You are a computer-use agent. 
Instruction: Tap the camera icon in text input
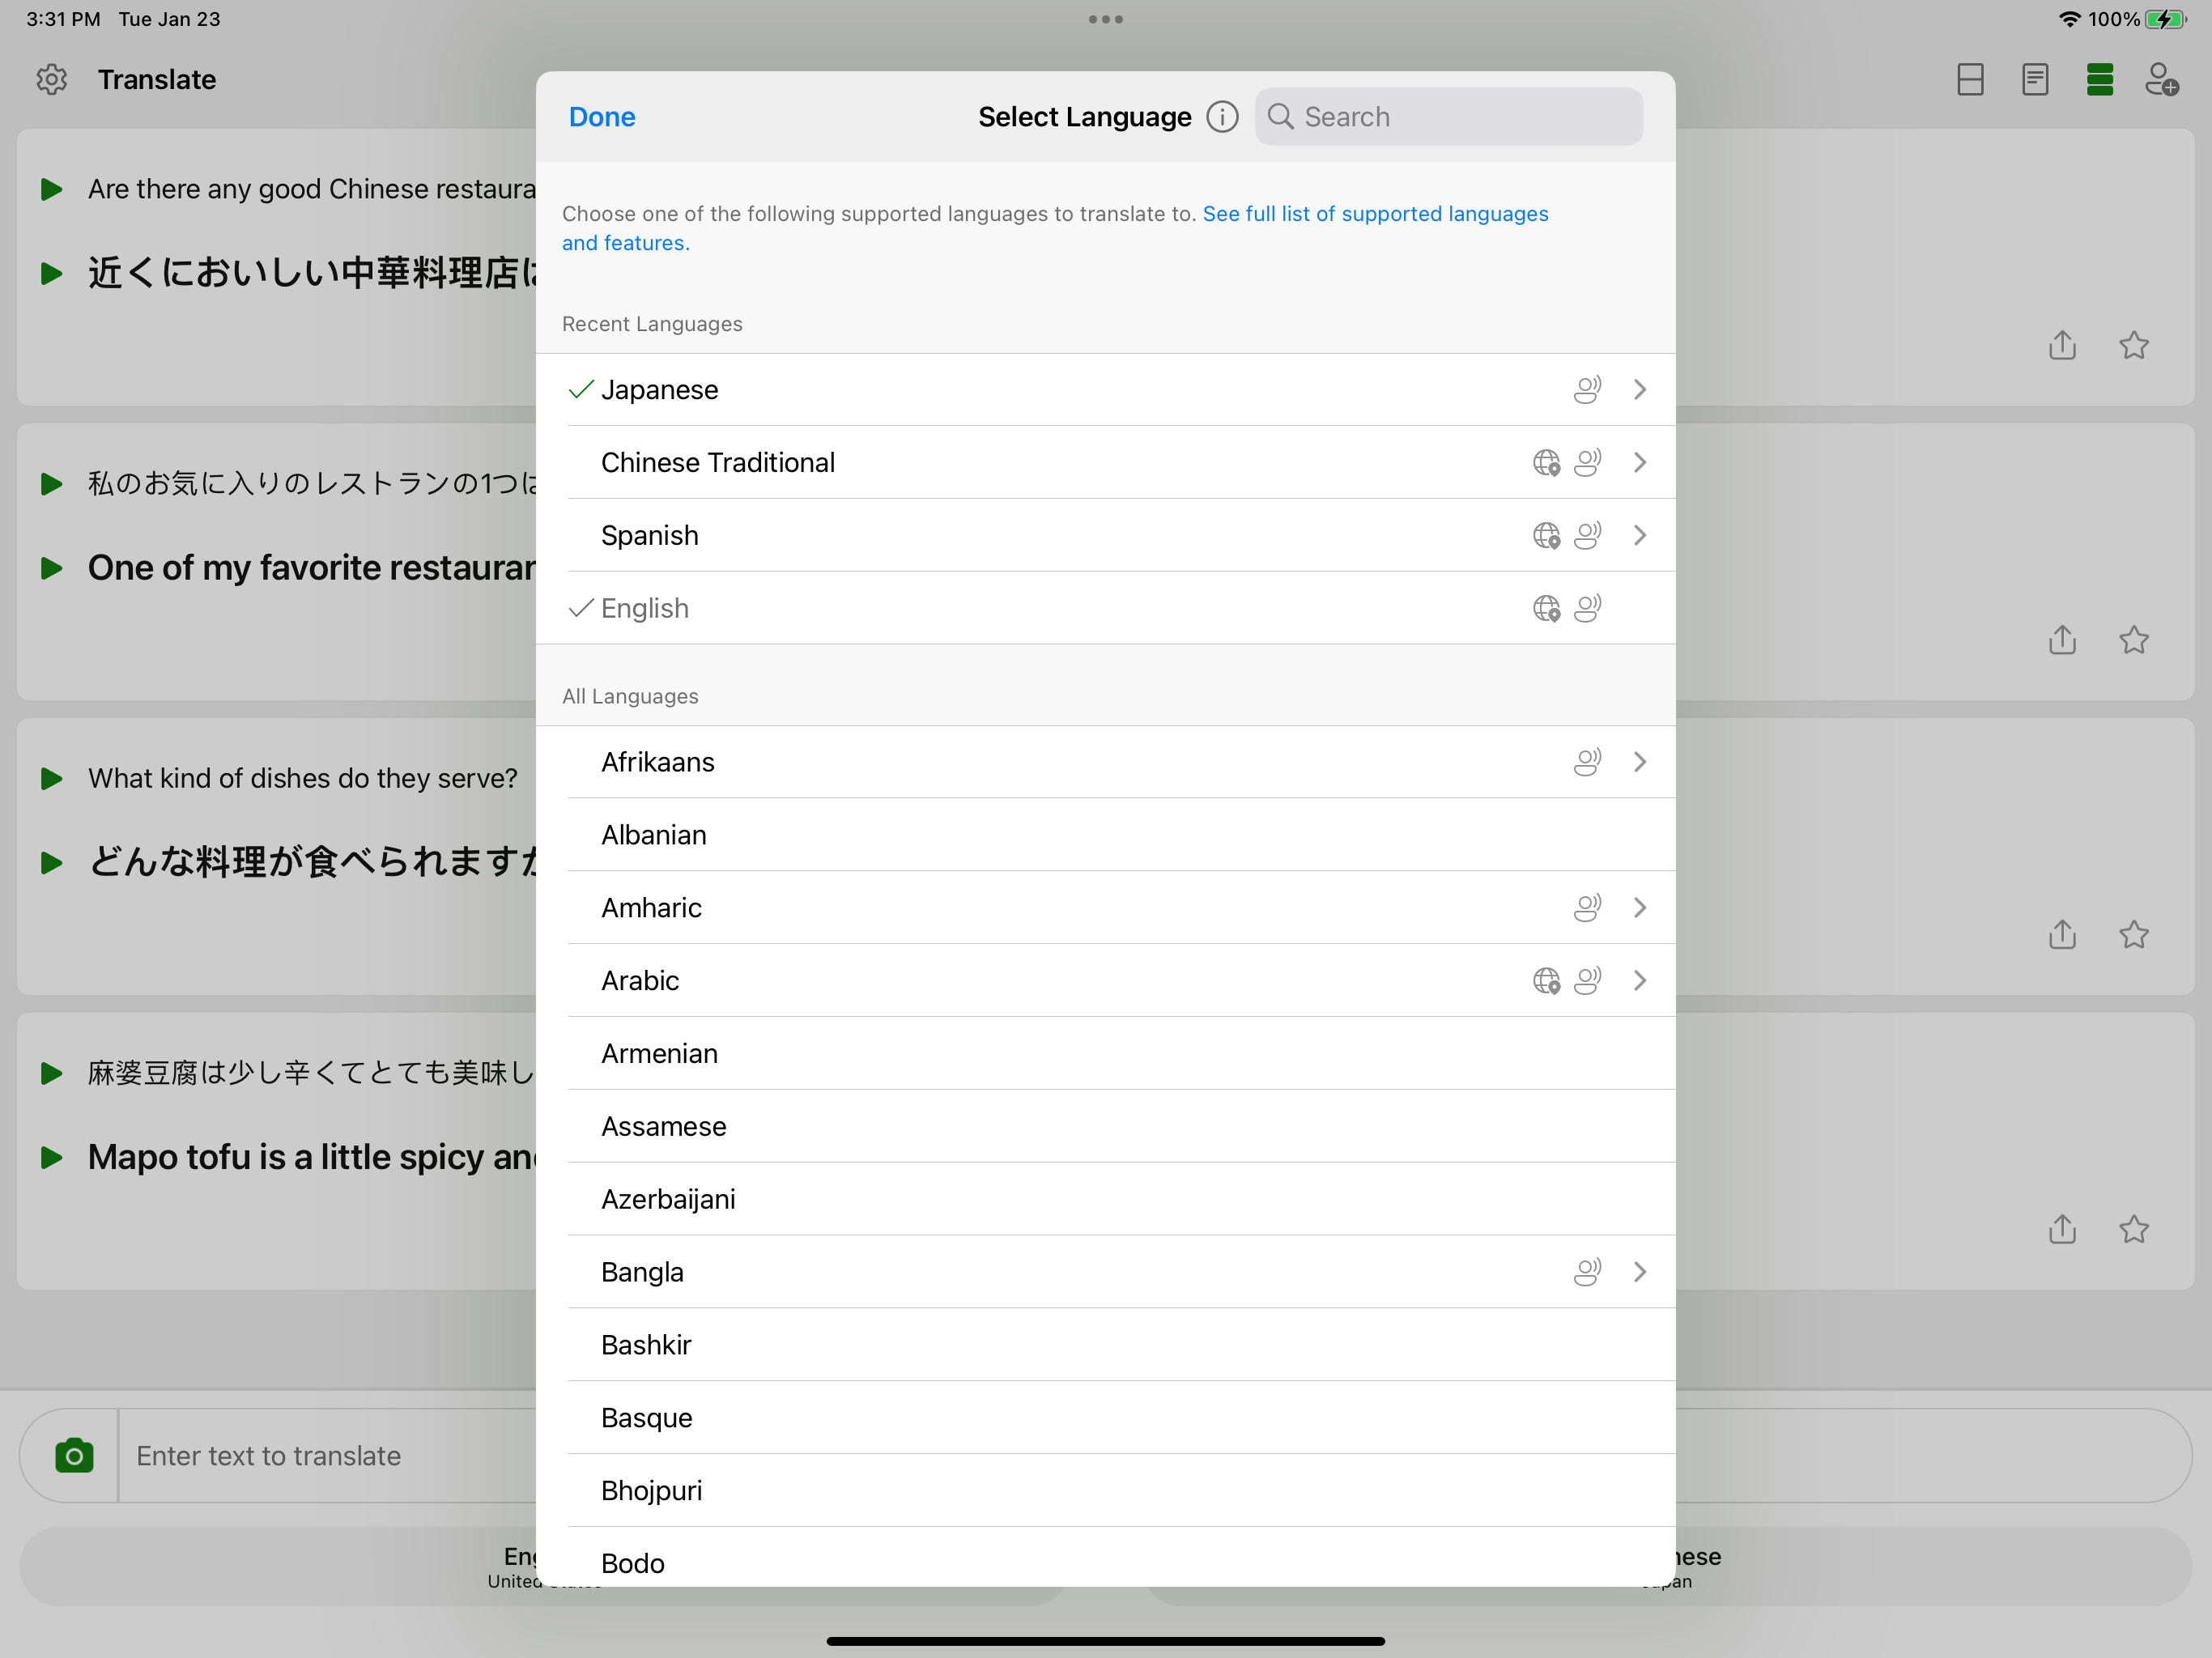coord(74,1456)
